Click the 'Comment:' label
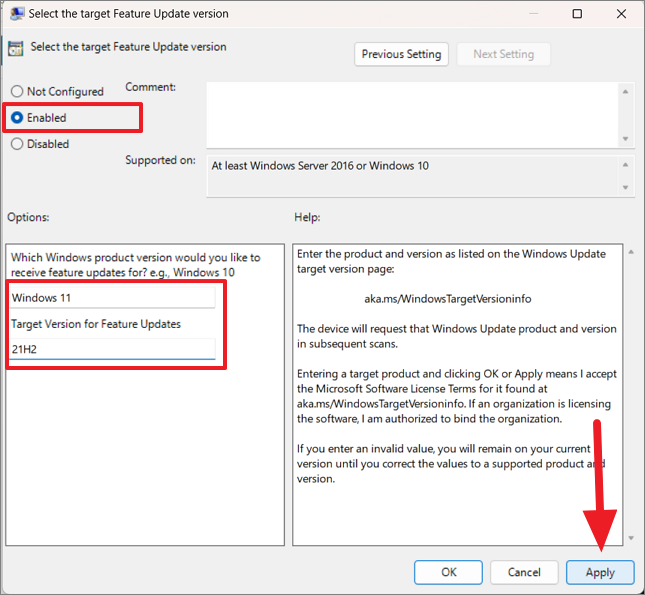This screenshot has width=645, height=595. click(x=151, y=87)
